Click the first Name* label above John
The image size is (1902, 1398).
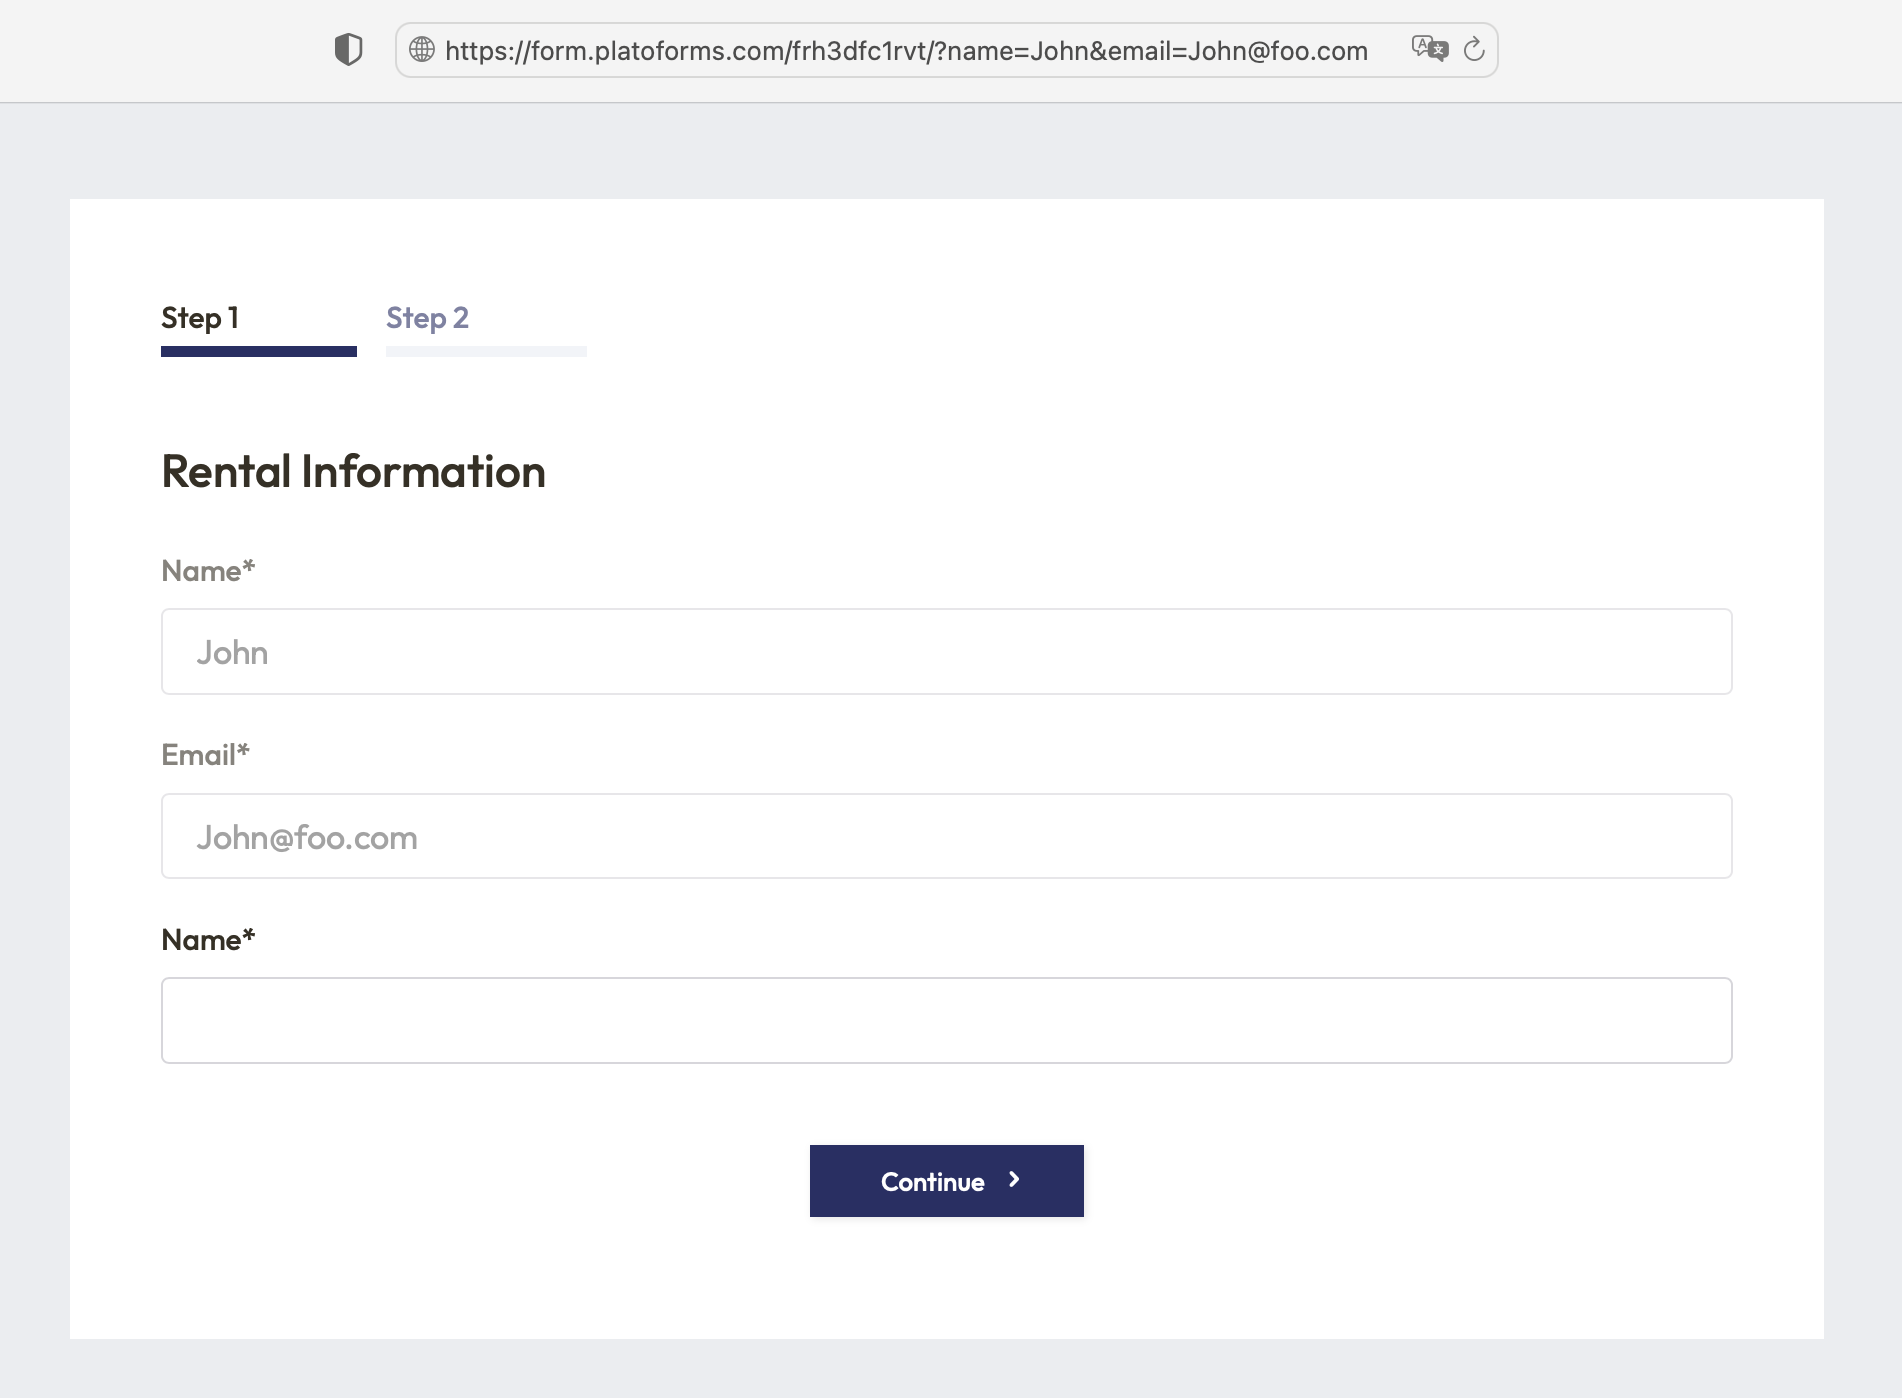coord(208,571)
